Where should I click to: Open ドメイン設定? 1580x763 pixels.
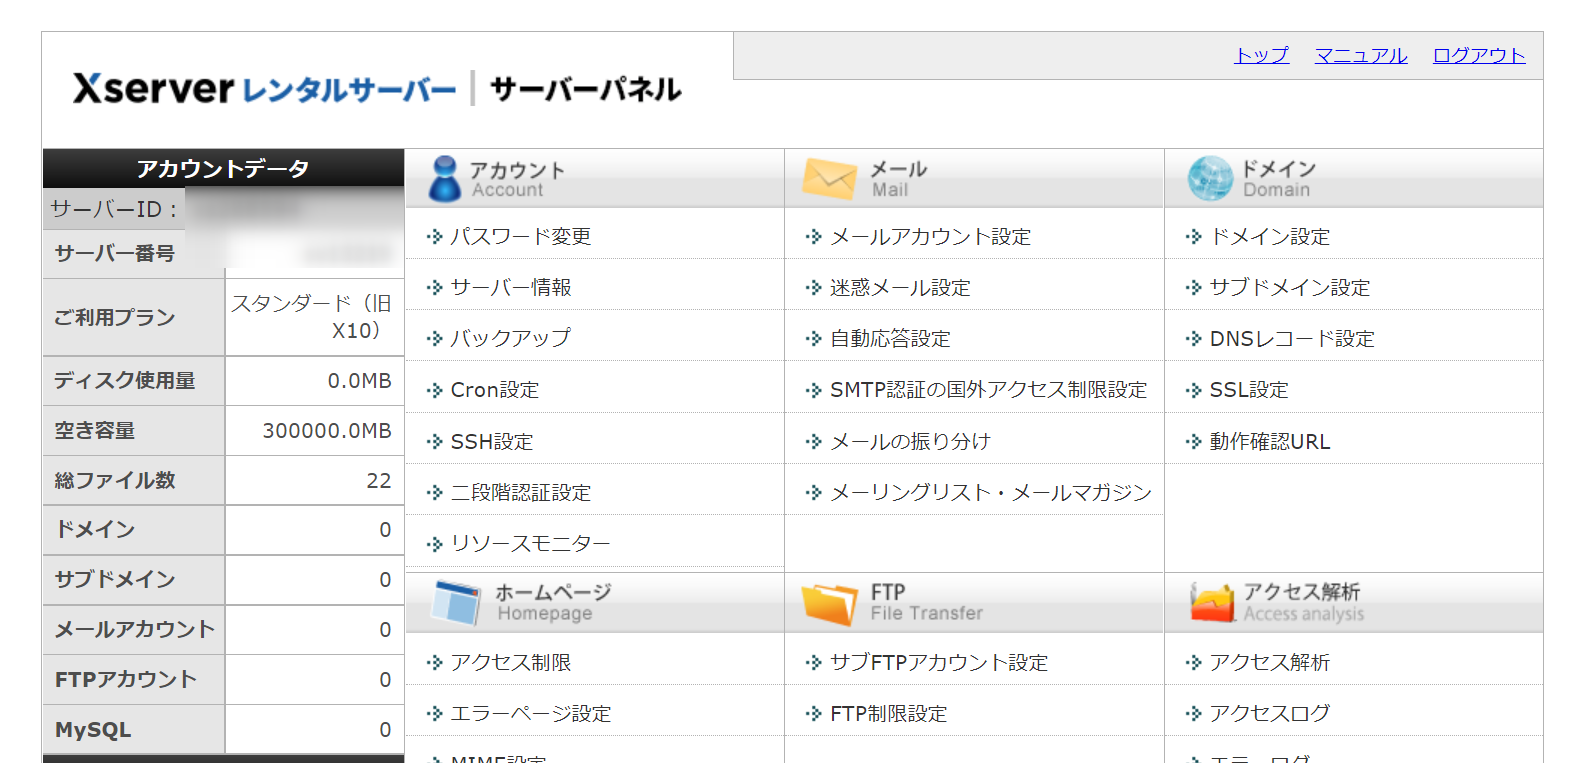pyautogui.click(x=1270, y=236)
